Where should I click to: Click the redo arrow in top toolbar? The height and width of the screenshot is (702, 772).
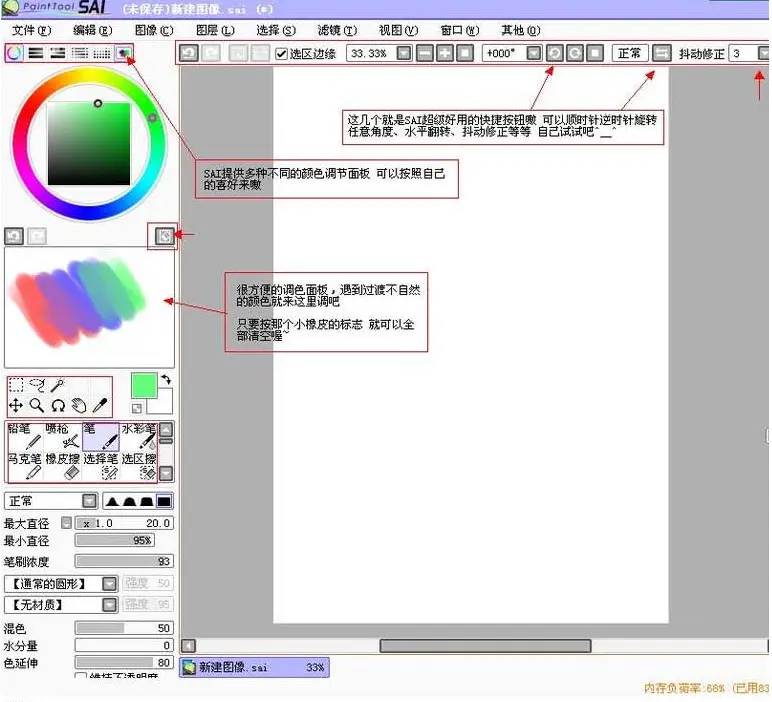pyautogui.click(x=211, y=53)
